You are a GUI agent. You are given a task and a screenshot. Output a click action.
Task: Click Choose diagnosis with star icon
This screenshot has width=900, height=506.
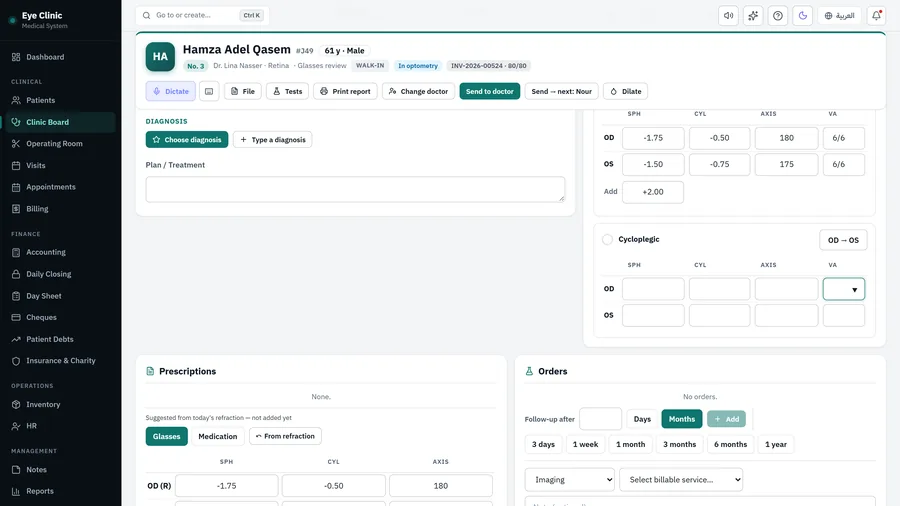pyautogui.click(x=187, y=139)
